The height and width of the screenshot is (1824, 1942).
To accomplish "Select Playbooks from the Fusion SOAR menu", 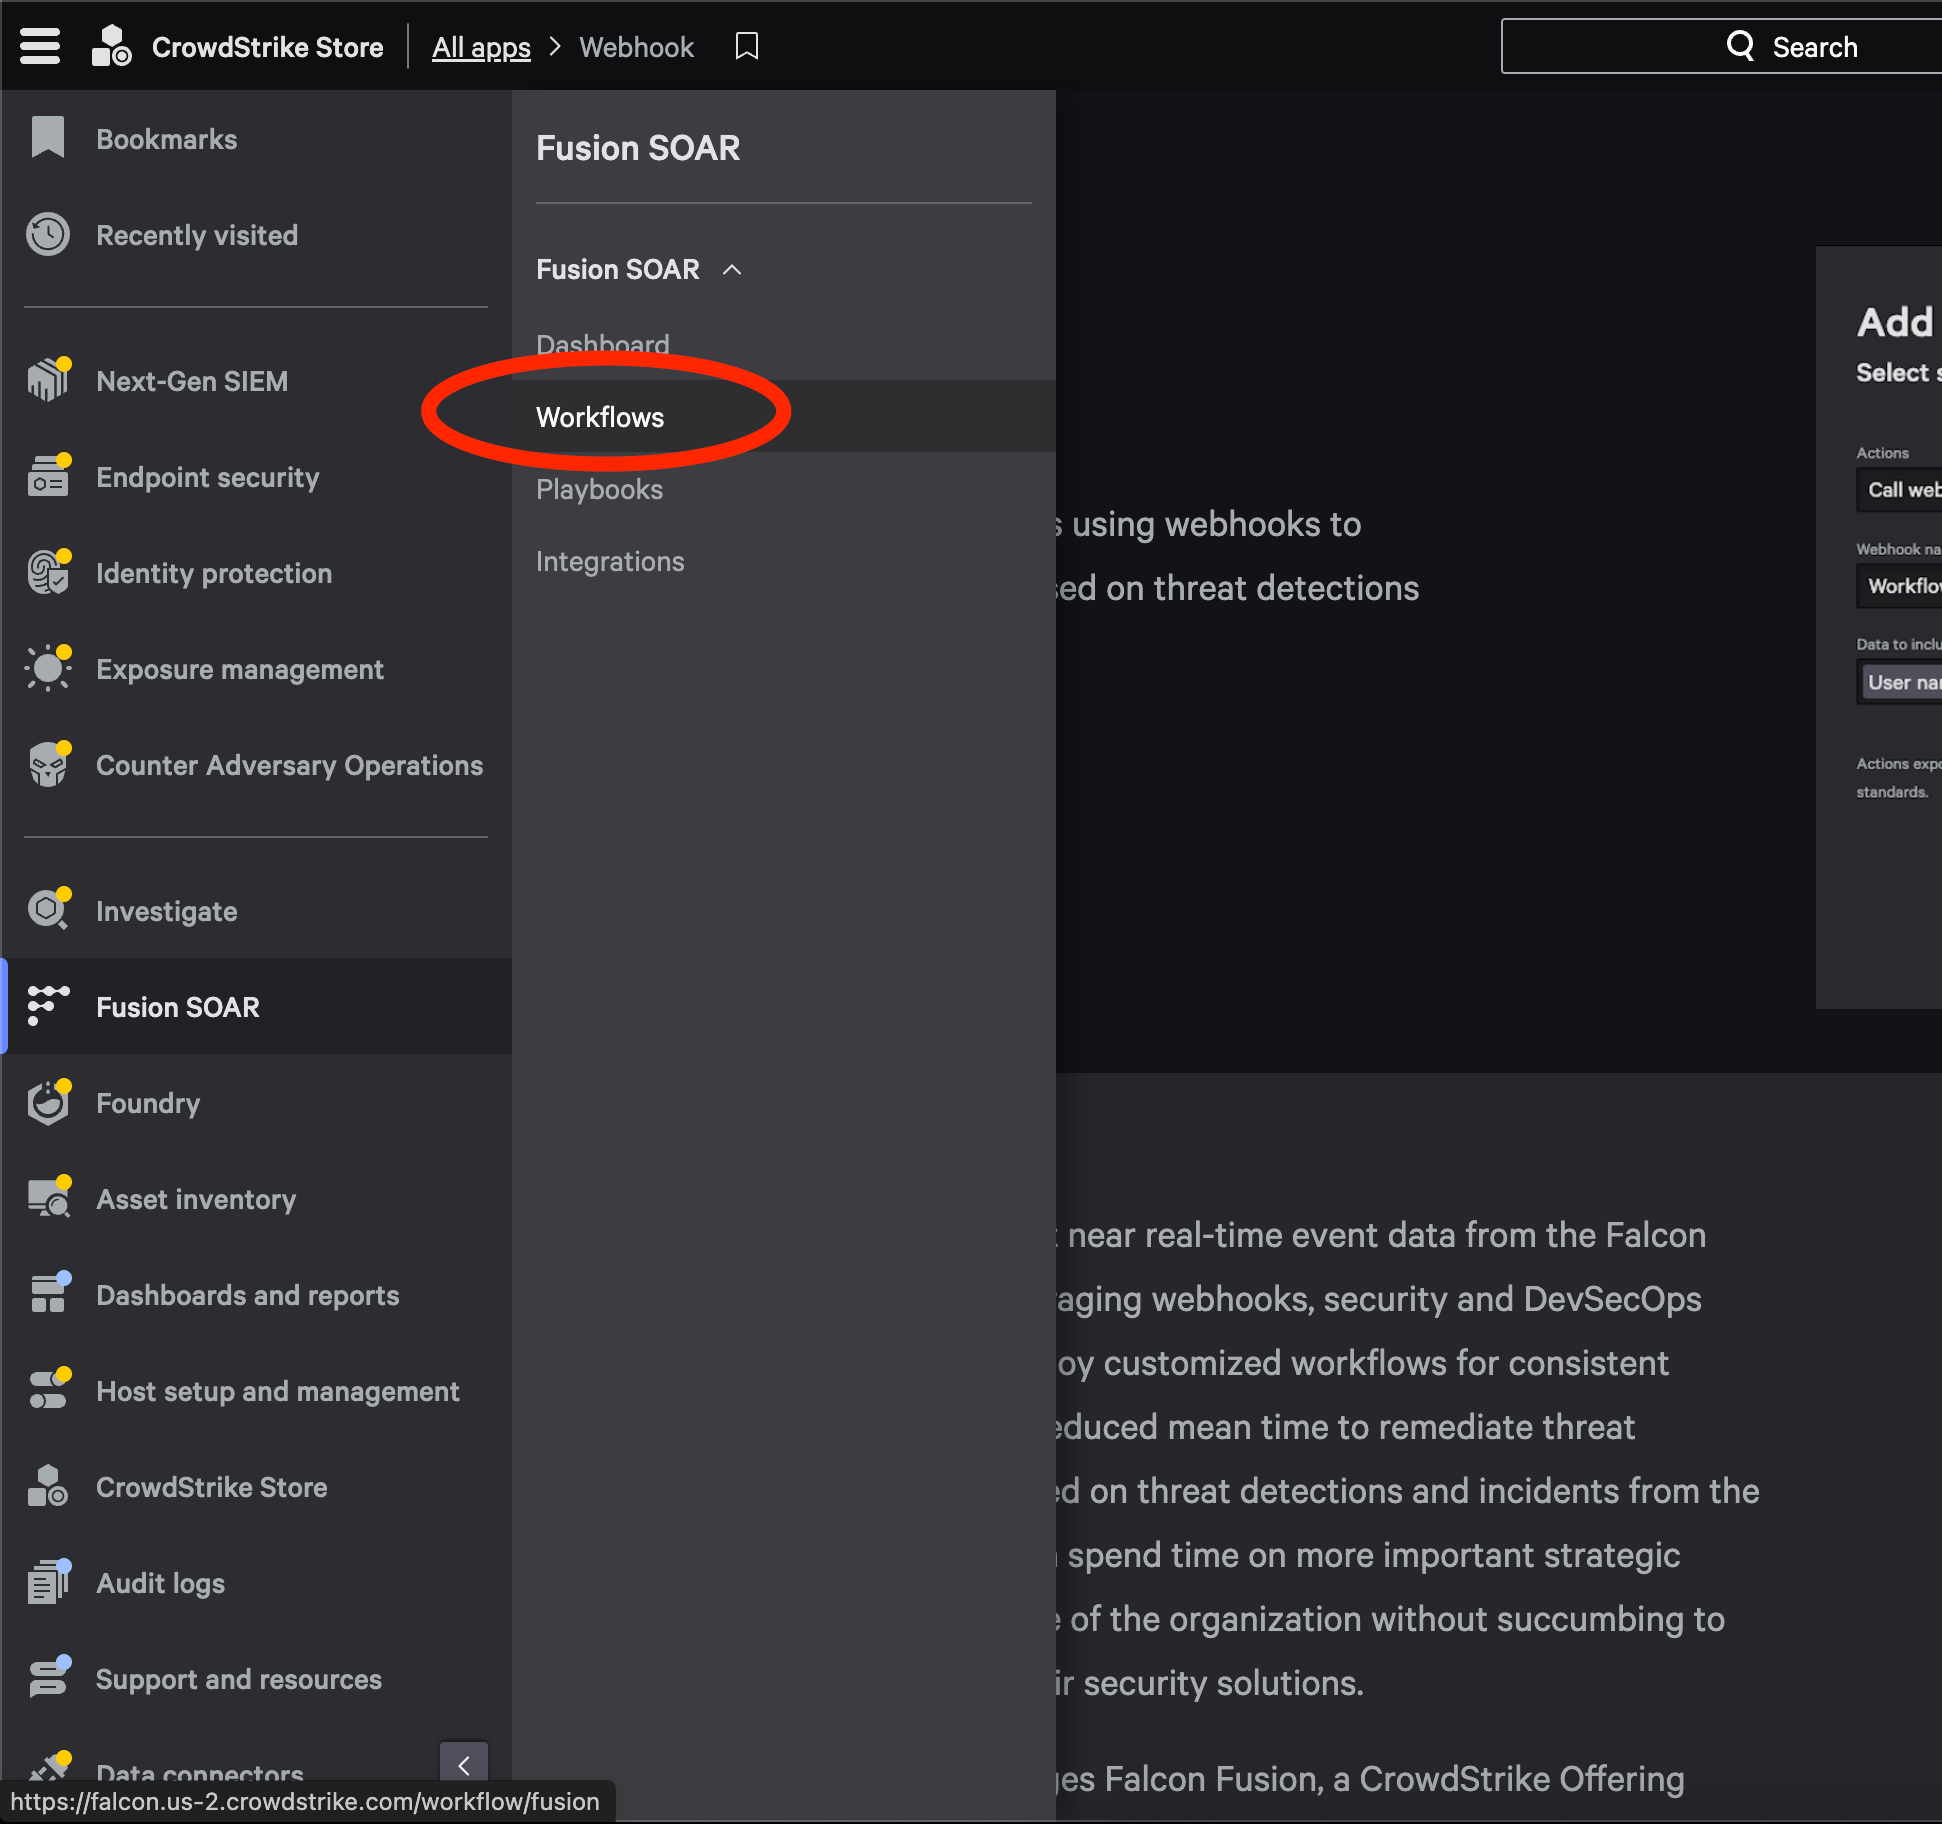I will tap(599, 489).
